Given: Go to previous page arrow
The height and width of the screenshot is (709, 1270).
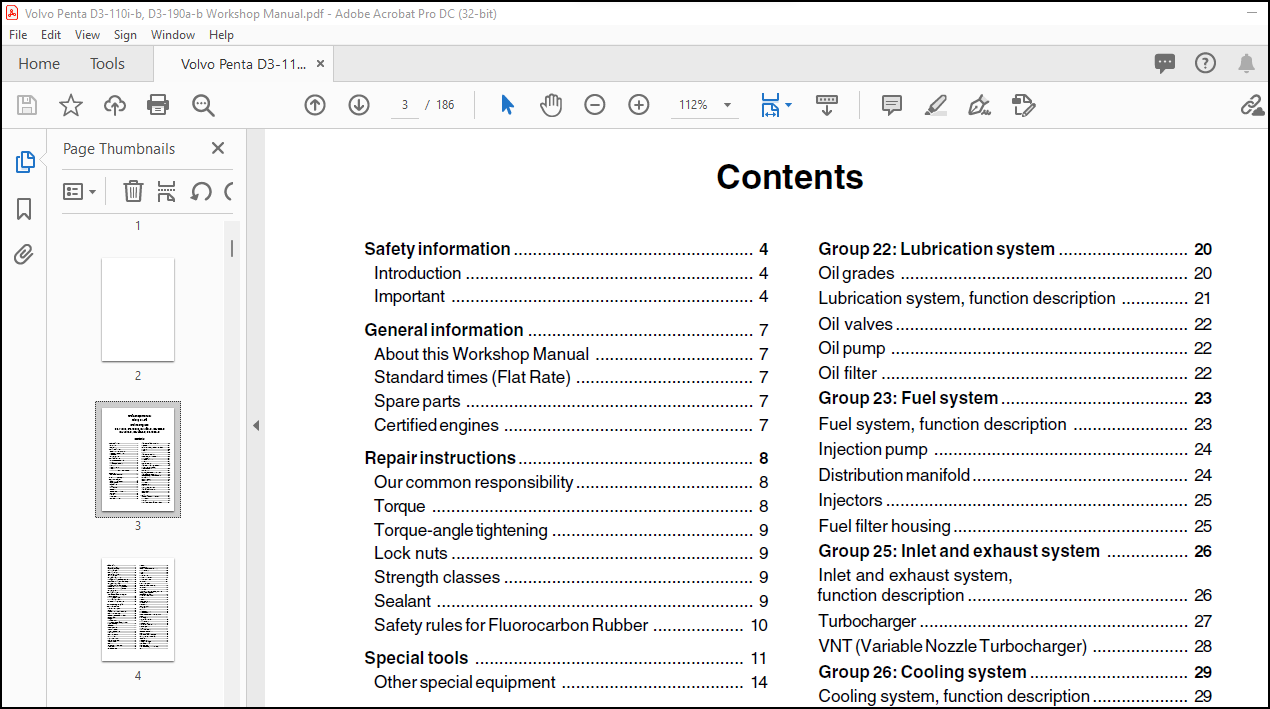Looking at the screenshot, I should 315,105.
